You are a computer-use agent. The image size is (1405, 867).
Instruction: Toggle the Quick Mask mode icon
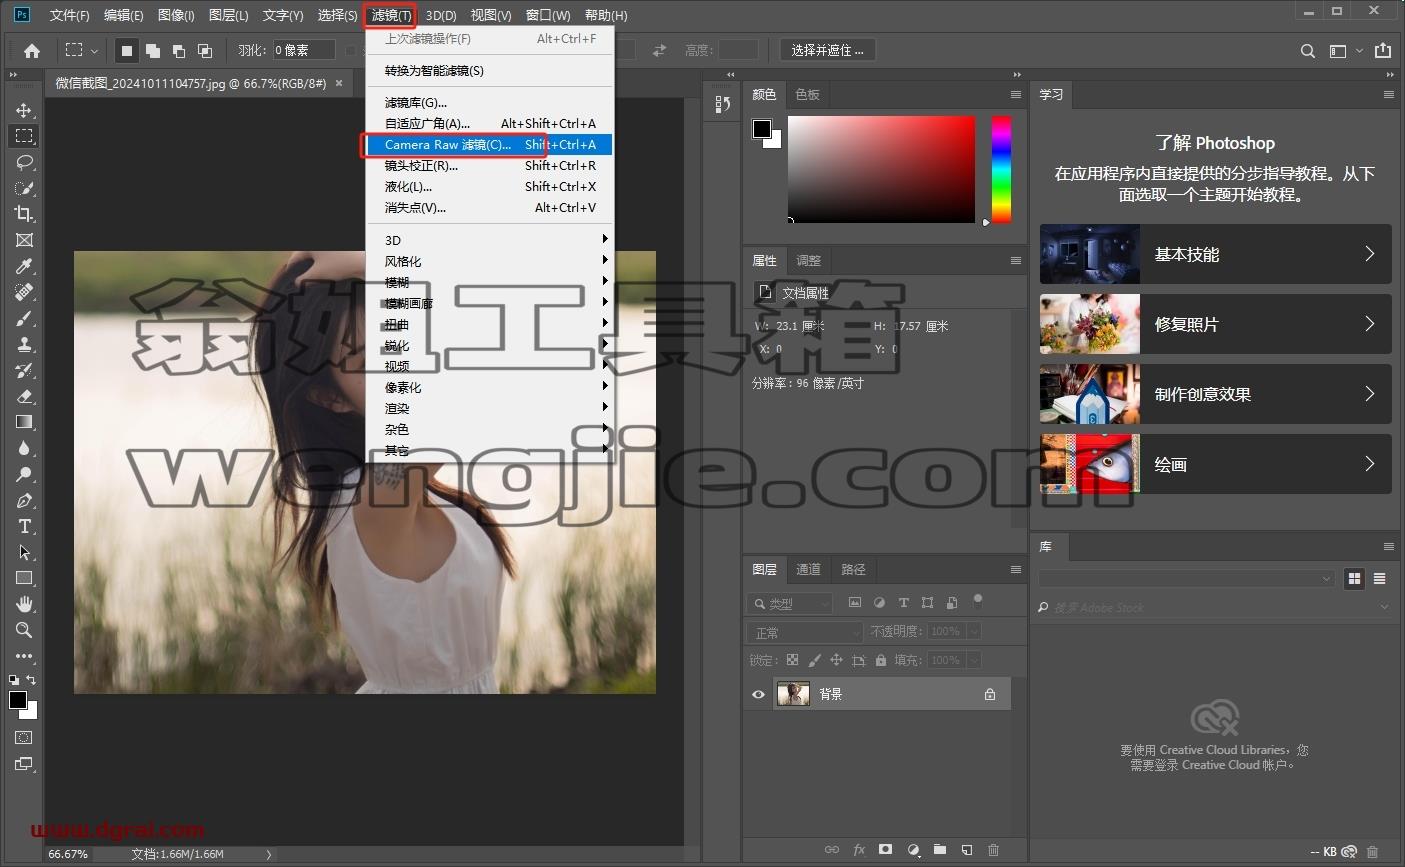(x=24, y=738)
